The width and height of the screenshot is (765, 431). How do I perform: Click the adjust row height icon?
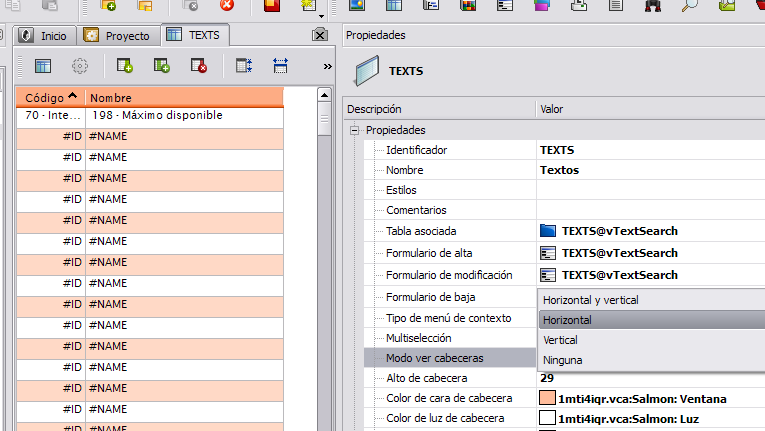coord(243,66)
